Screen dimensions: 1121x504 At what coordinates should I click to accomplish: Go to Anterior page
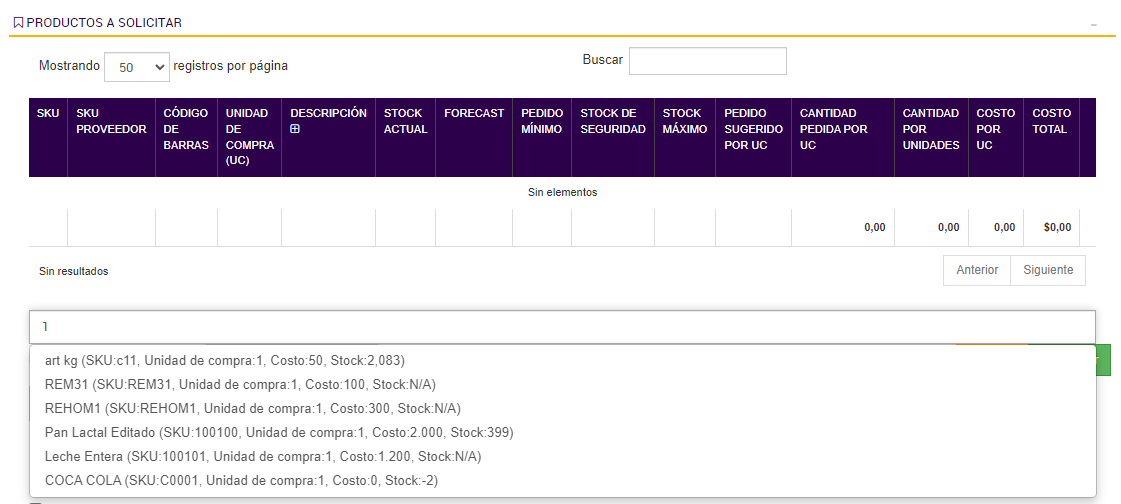click(977, 270)
